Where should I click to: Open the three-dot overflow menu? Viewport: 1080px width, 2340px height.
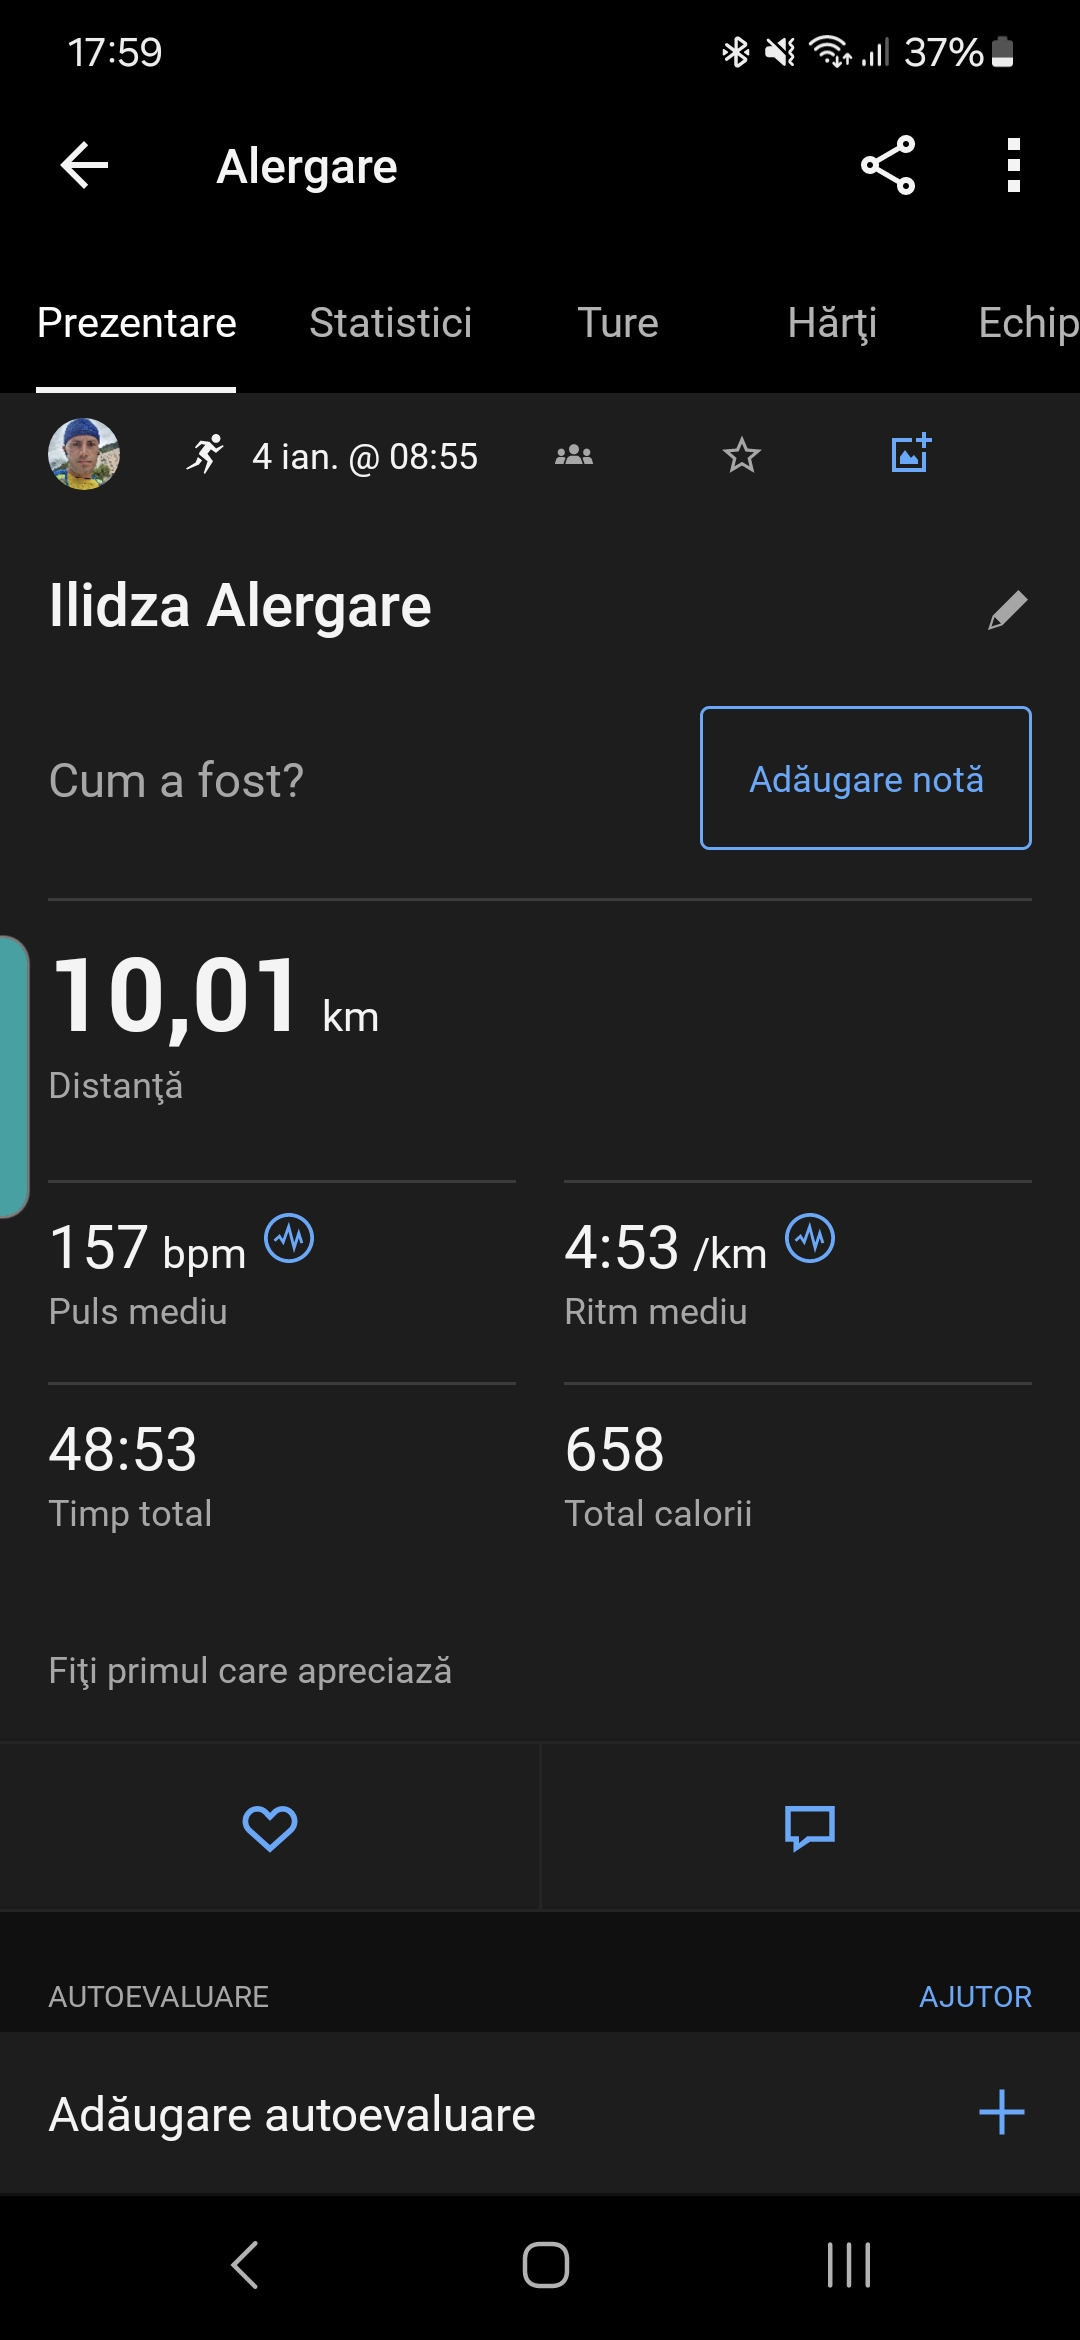(x=1013, y=165)
